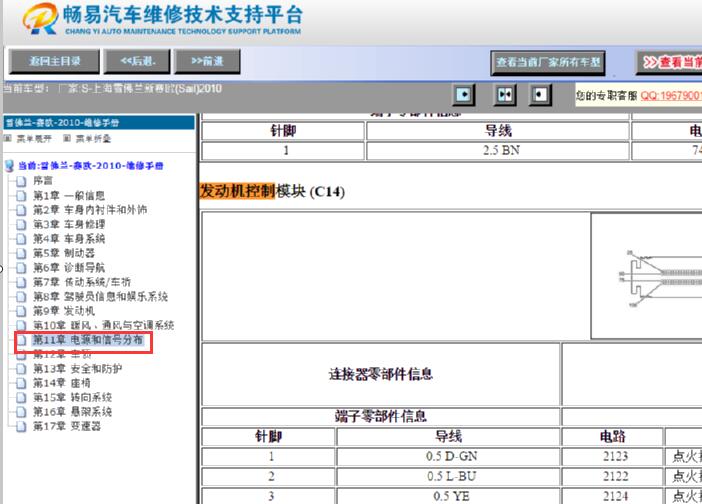702x504 pixels.
Task: Click circuit number 2124
Action: pos(612,496)
